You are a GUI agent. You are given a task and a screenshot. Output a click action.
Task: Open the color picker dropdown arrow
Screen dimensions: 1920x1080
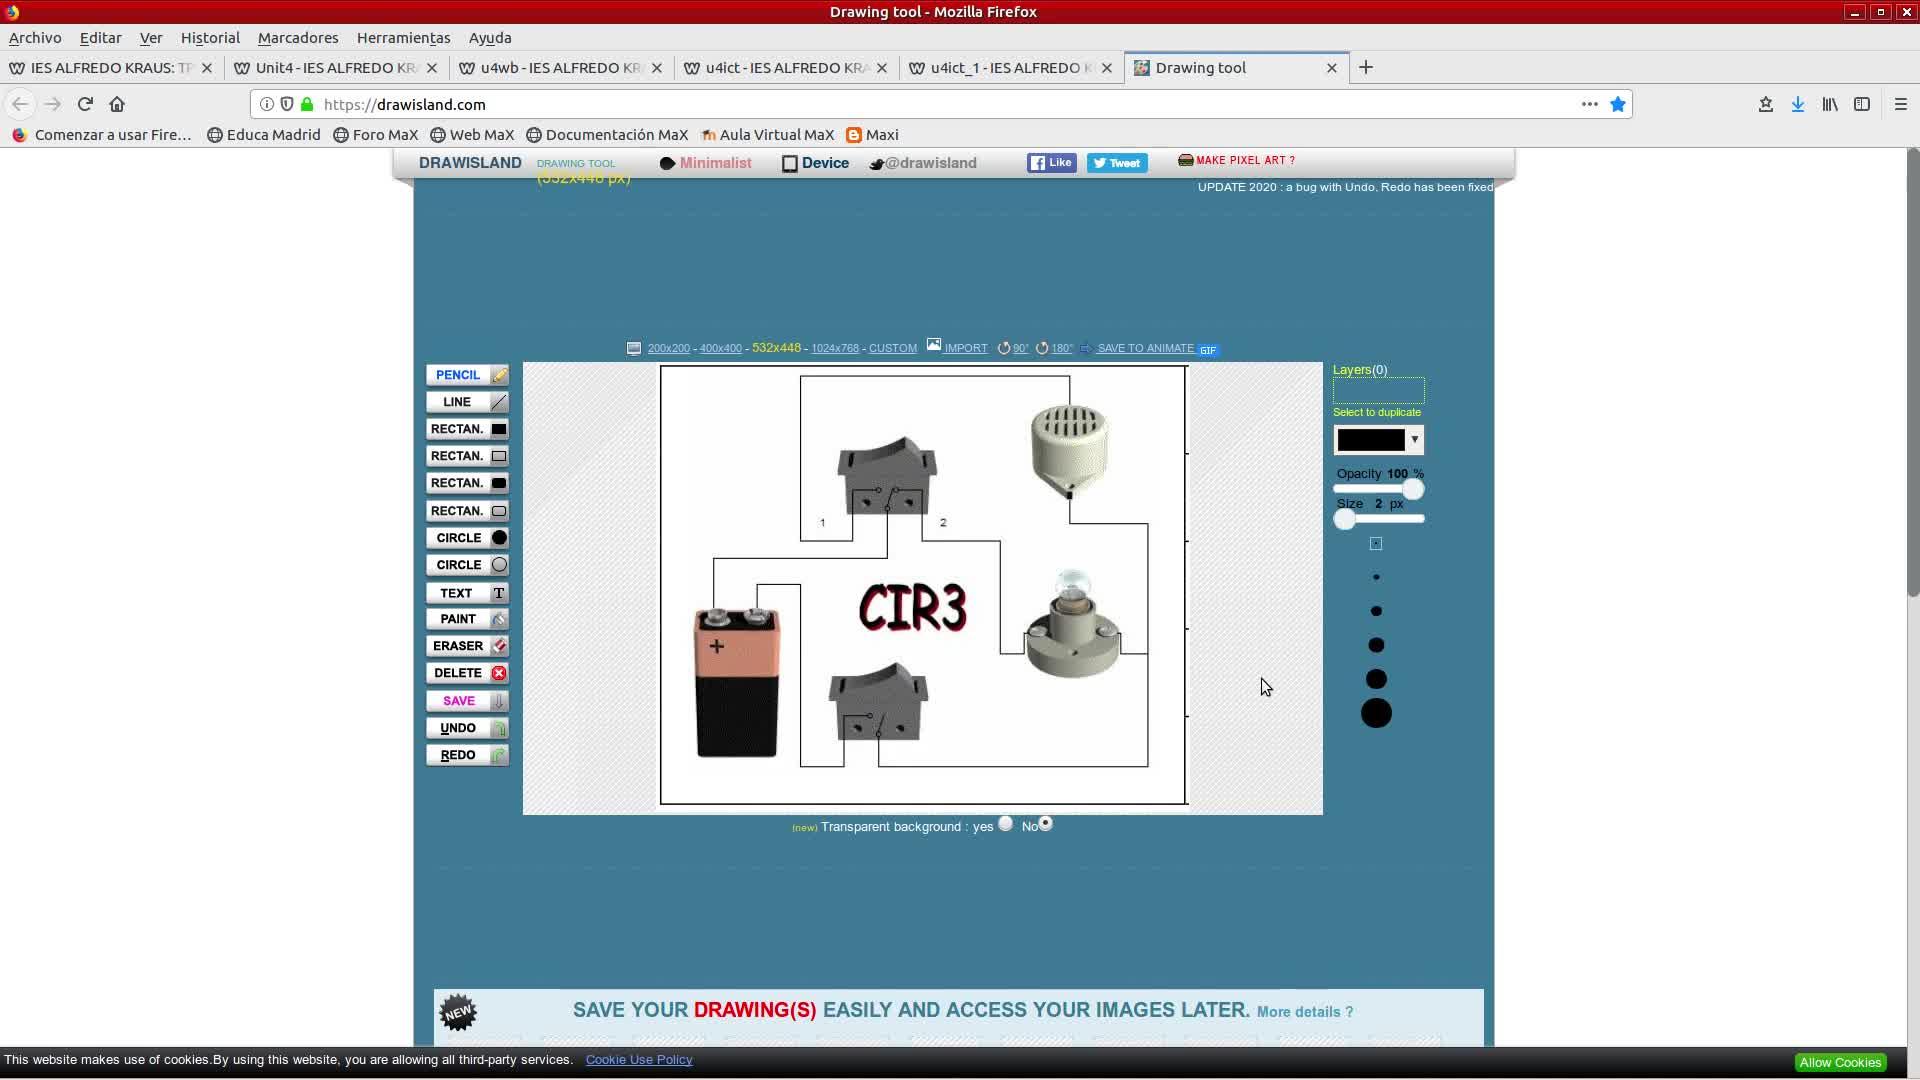[x=1414, y=440]
